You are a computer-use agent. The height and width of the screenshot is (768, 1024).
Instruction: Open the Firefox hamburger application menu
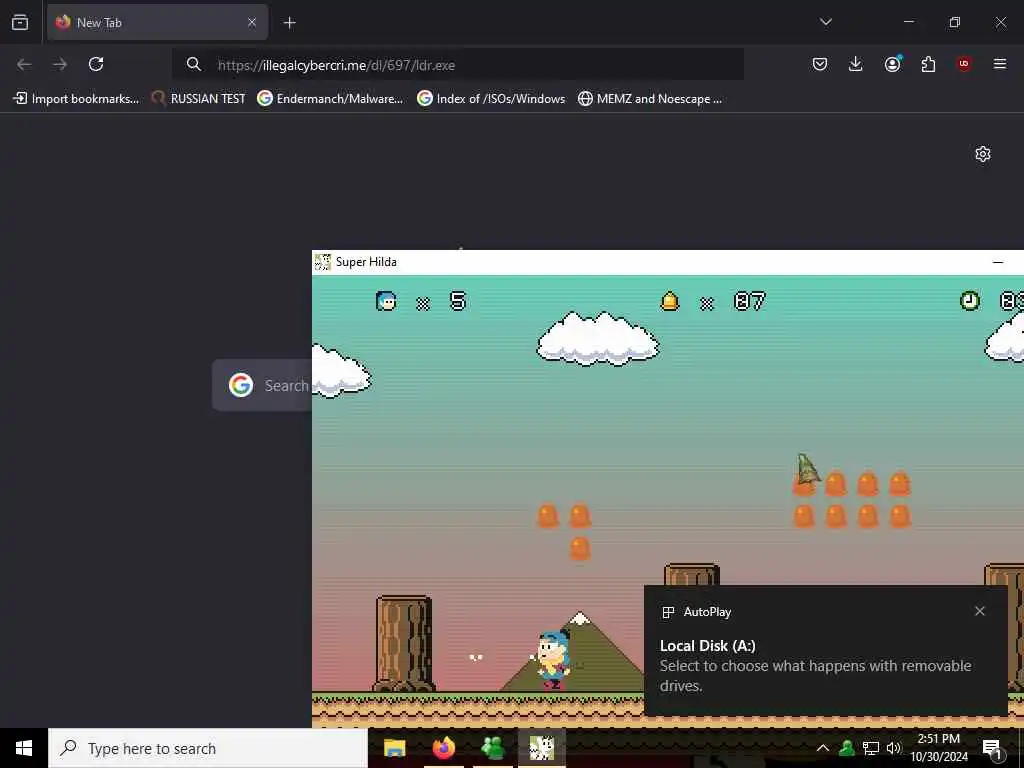pyautogui.click(x=1000, y=63)
